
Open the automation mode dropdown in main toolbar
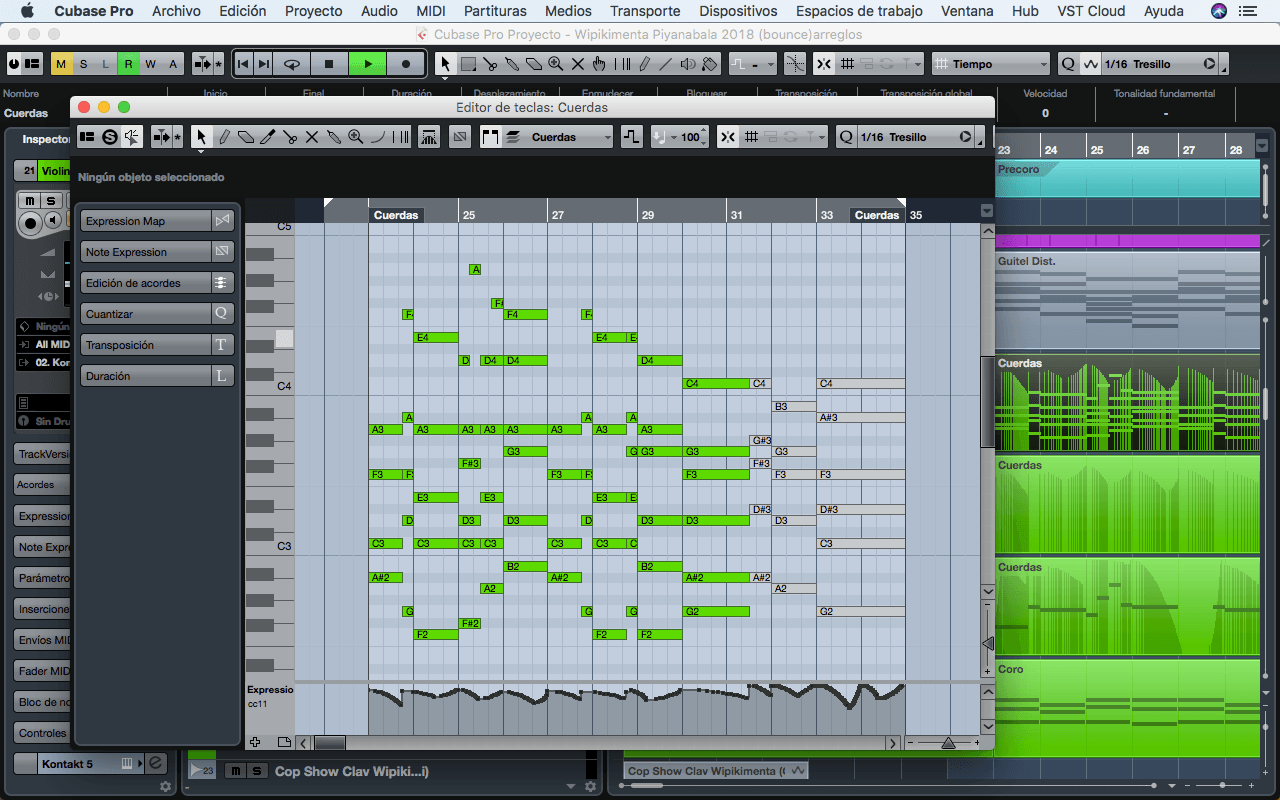click(x=752, y=64)
